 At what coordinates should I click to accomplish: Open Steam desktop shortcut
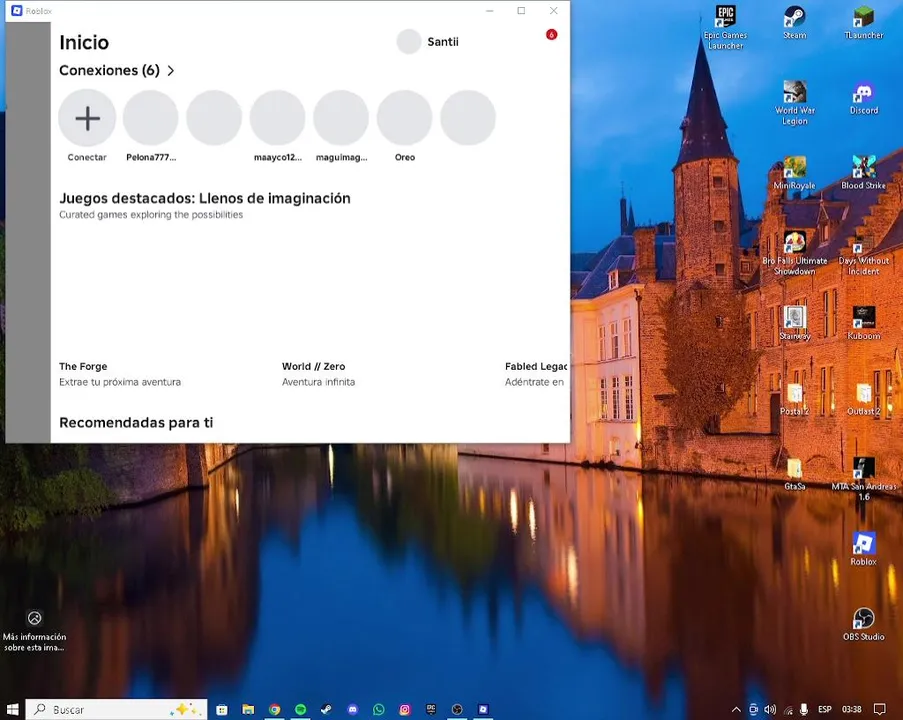[x=795, y=22]
